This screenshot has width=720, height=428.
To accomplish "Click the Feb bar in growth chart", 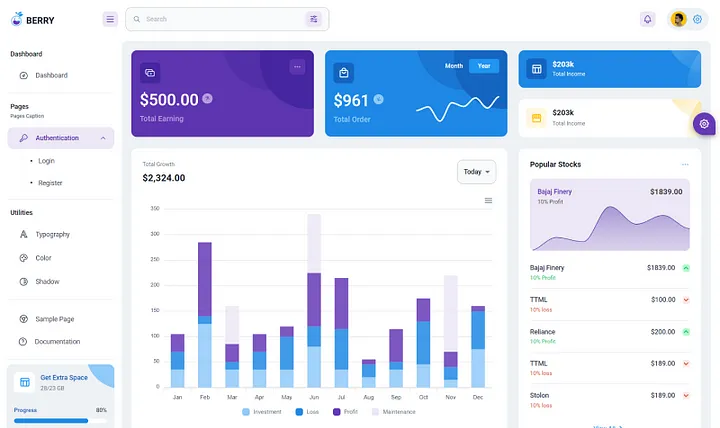I will pyautogui.click(x=205, y=315).
